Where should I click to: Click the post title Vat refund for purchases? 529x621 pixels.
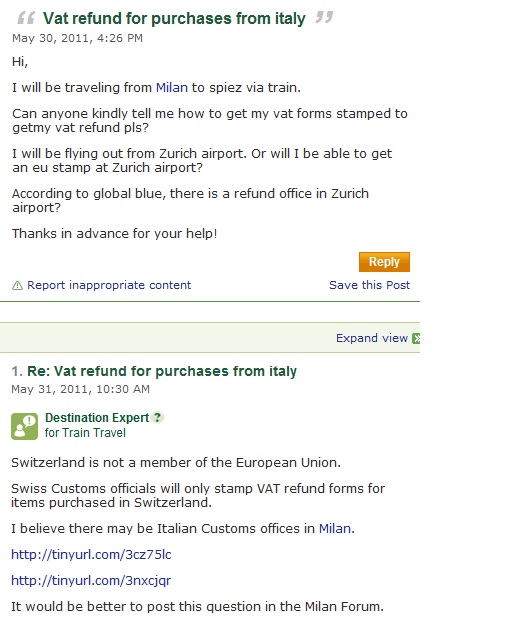[x=174, y=19]
